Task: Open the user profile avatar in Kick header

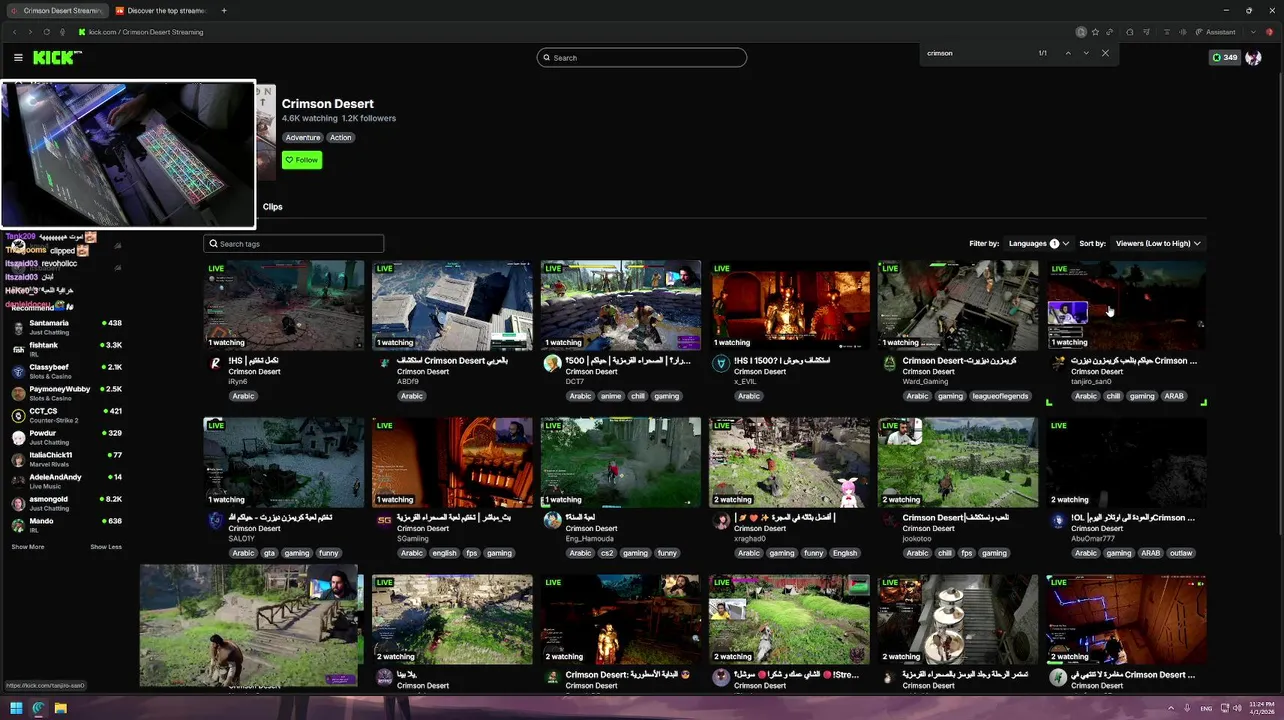Action: [1253, 57]
